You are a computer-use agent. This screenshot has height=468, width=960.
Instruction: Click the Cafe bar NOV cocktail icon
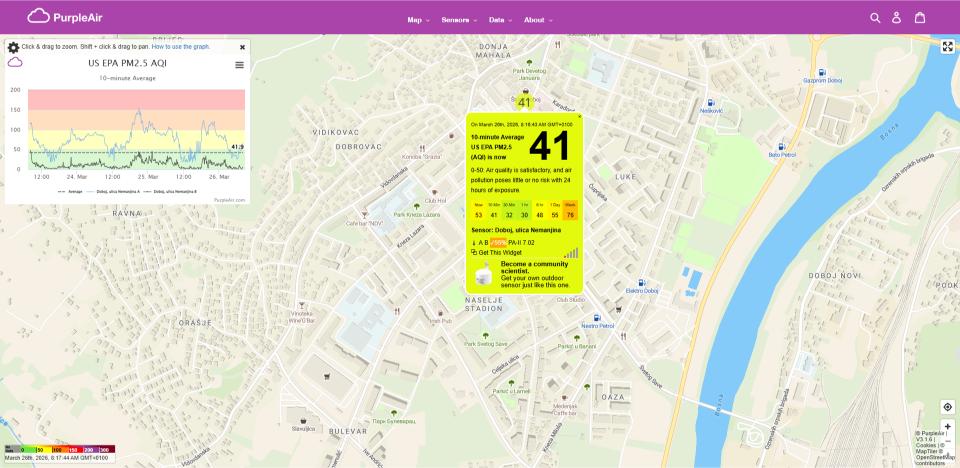364,215
